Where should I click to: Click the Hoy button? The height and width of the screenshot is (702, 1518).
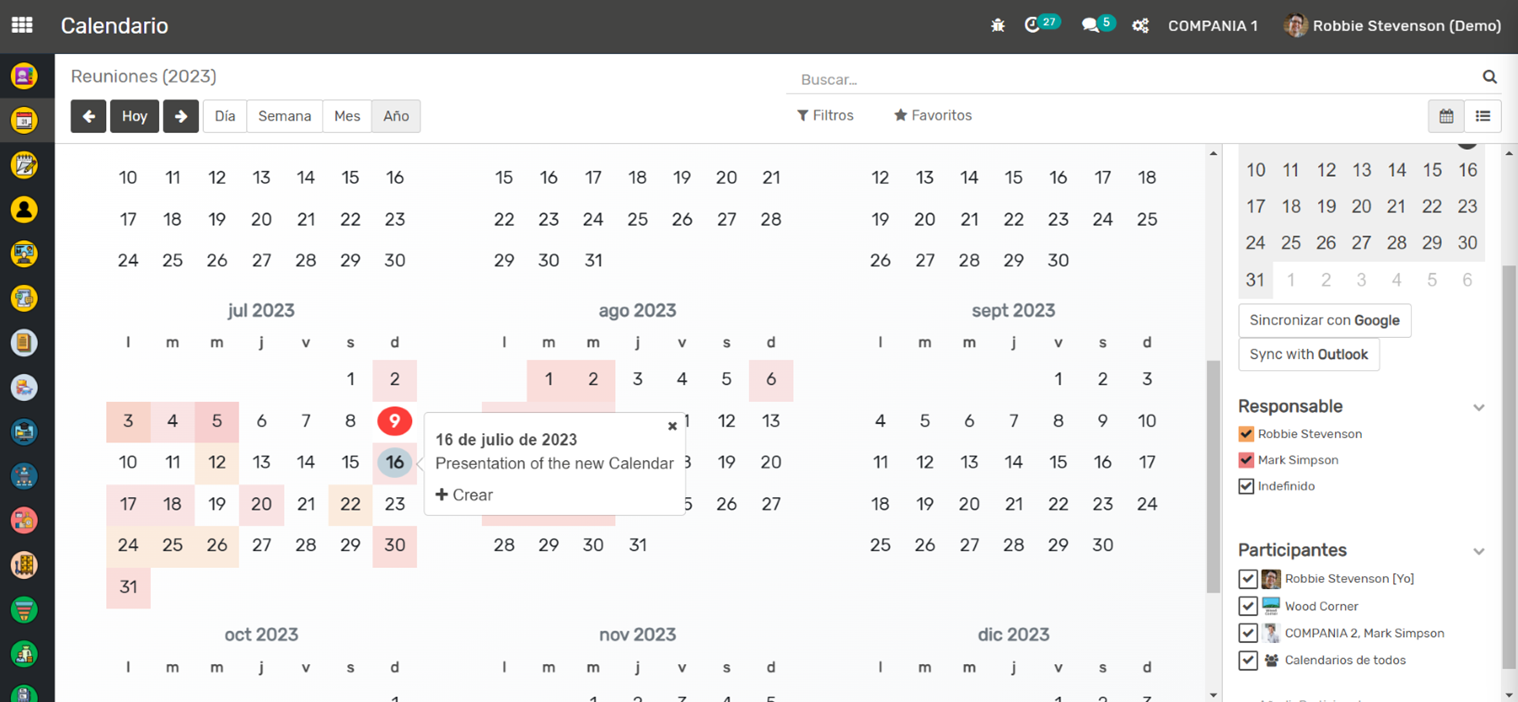click(x=135, y=116)
